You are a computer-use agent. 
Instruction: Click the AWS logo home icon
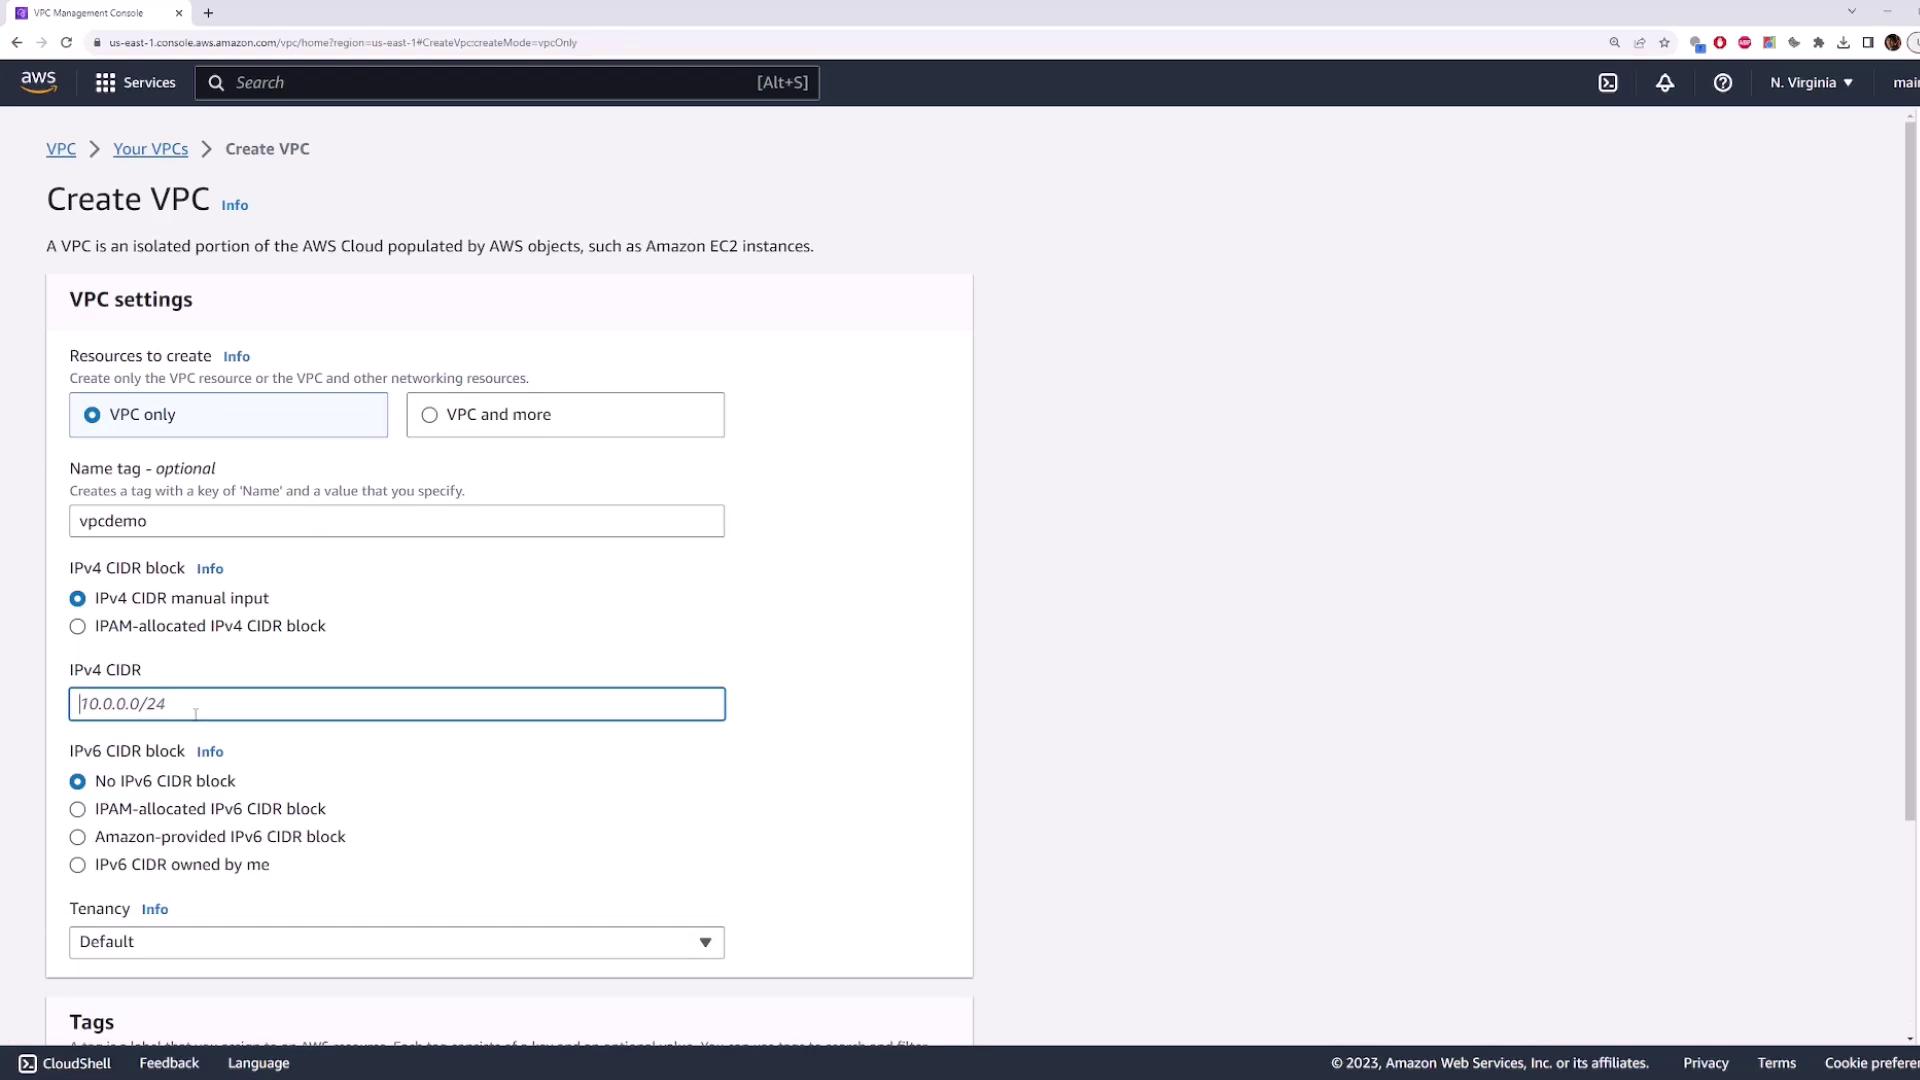[x=38, y=82]
